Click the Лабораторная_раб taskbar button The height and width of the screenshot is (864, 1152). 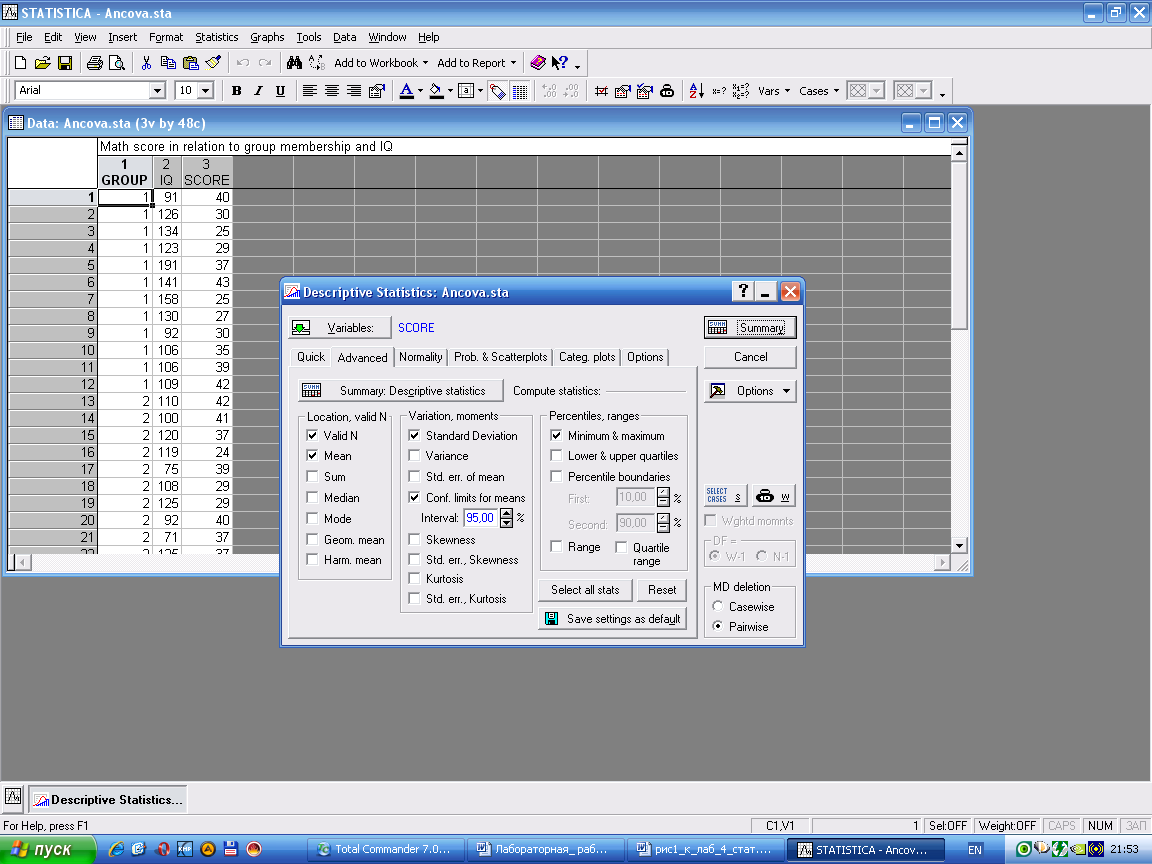click(x=545, y=849)
